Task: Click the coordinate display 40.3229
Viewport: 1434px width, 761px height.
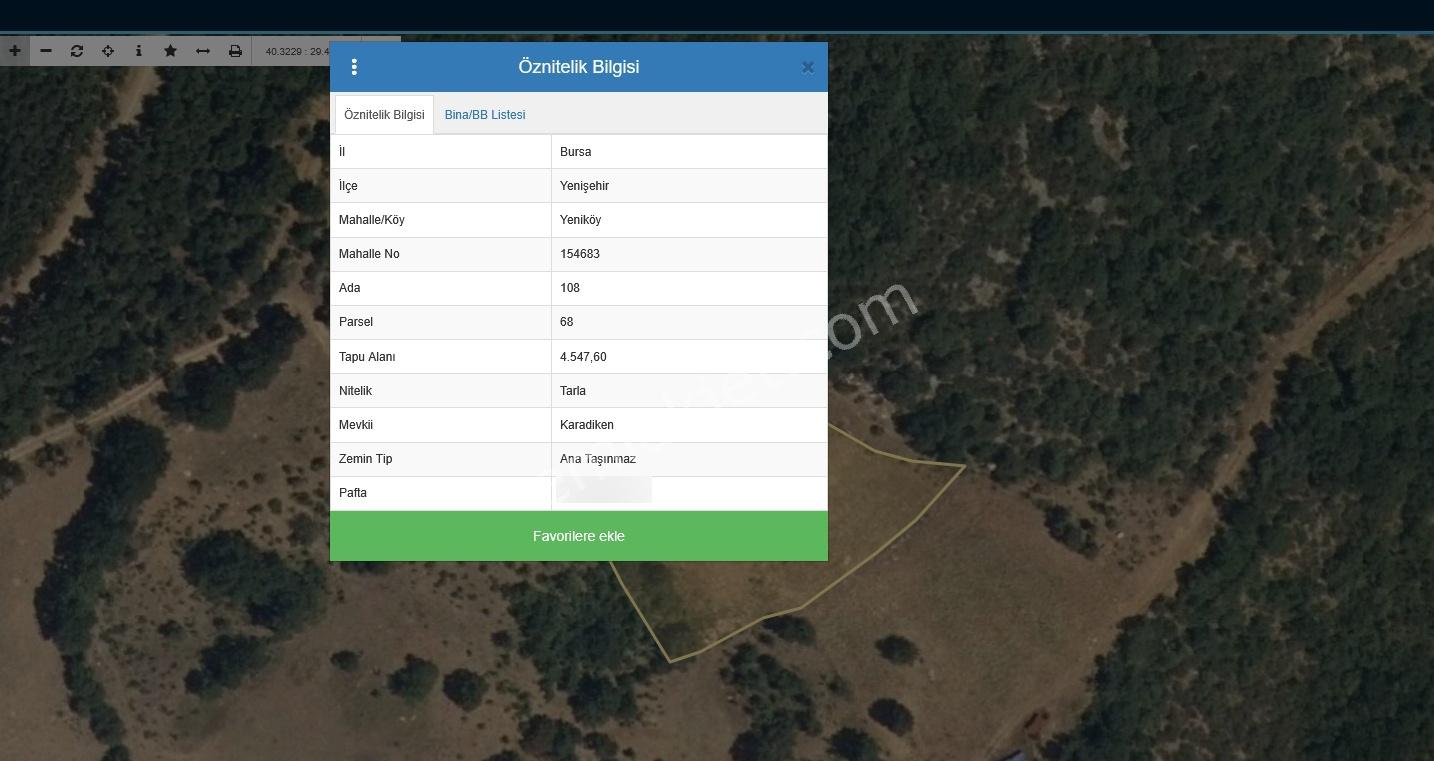Action: [297, 51]
